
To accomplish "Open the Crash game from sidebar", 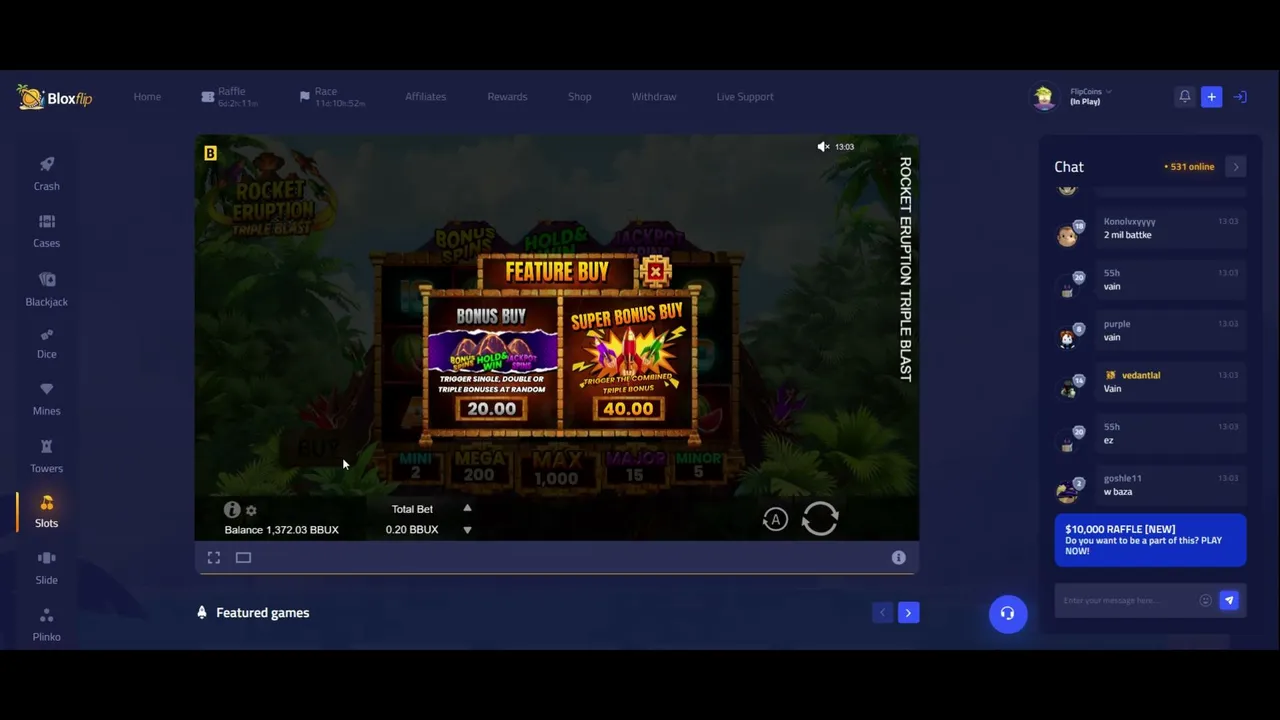I will coord(46,173).
